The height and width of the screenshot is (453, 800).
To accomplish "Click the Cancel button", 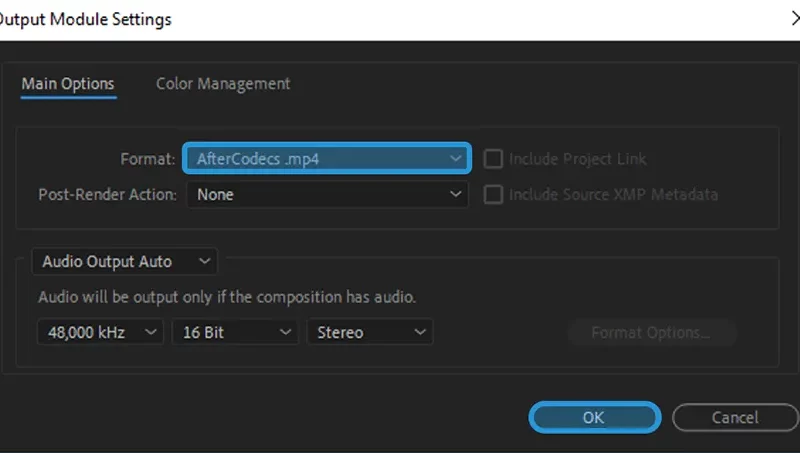I will pos(735,417).
